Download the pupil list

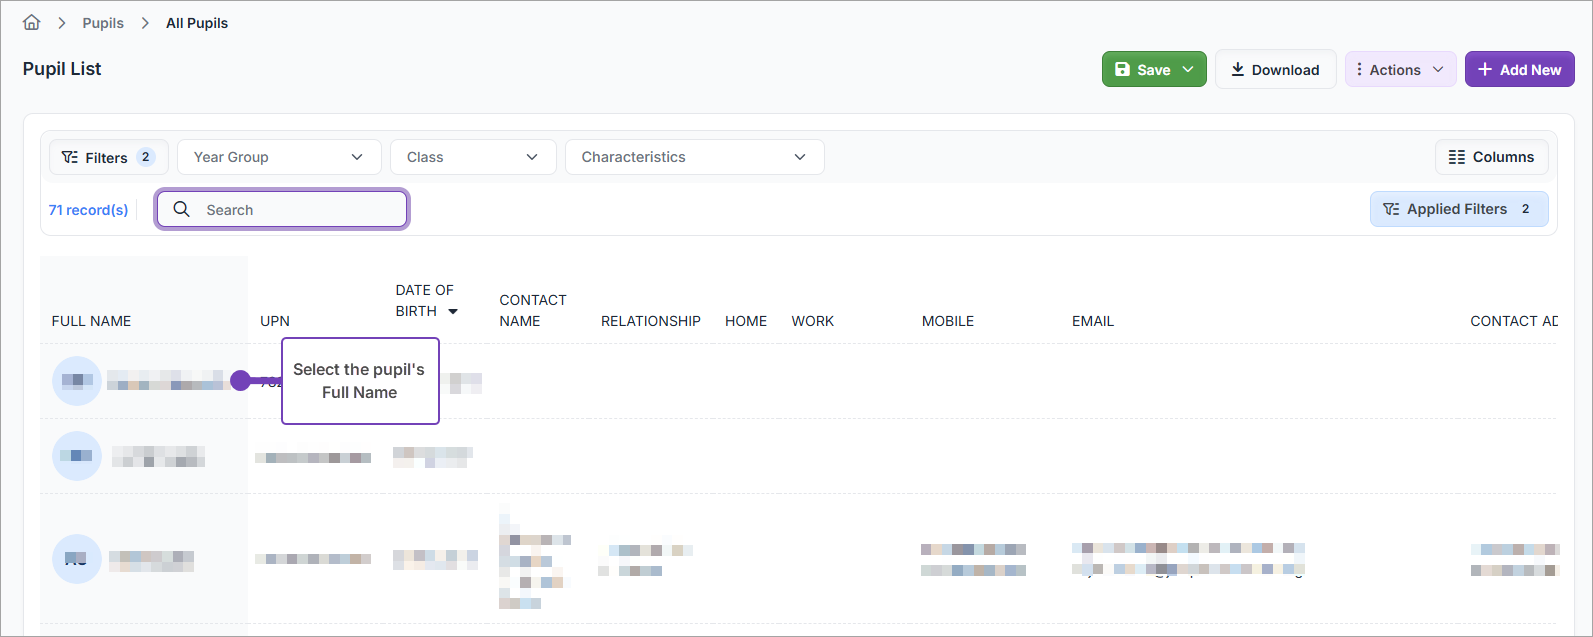pos(1275,70)
